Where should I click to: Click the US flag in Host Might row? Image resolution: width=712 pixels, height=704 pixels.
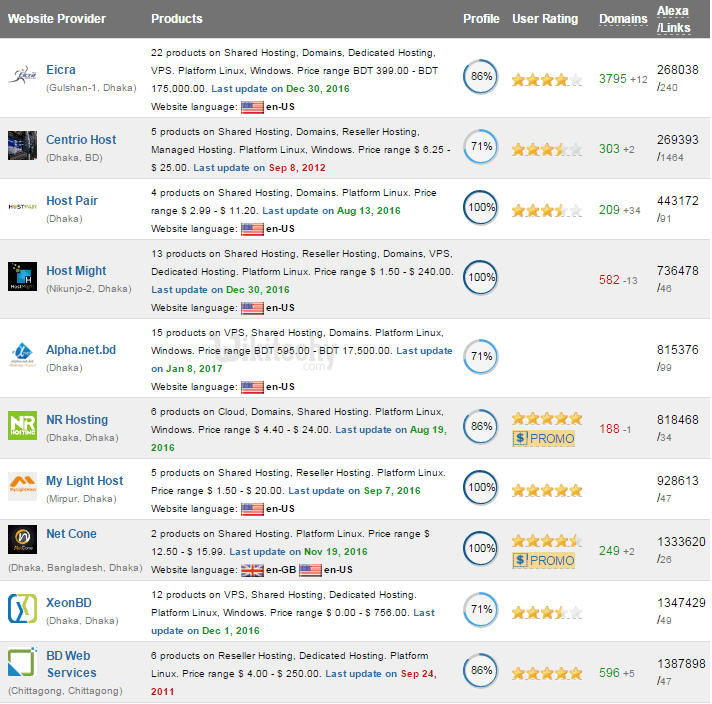pos(252,308)
